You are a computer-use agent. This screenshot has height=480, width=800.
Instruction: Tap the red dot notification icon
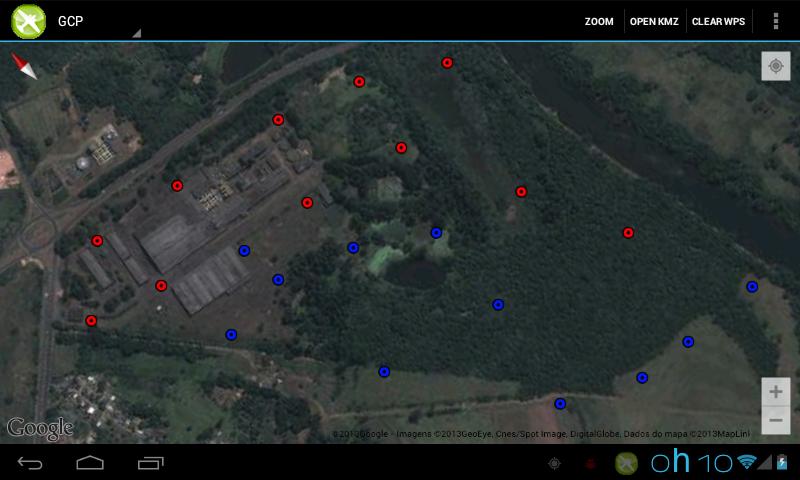click(590, 463)
